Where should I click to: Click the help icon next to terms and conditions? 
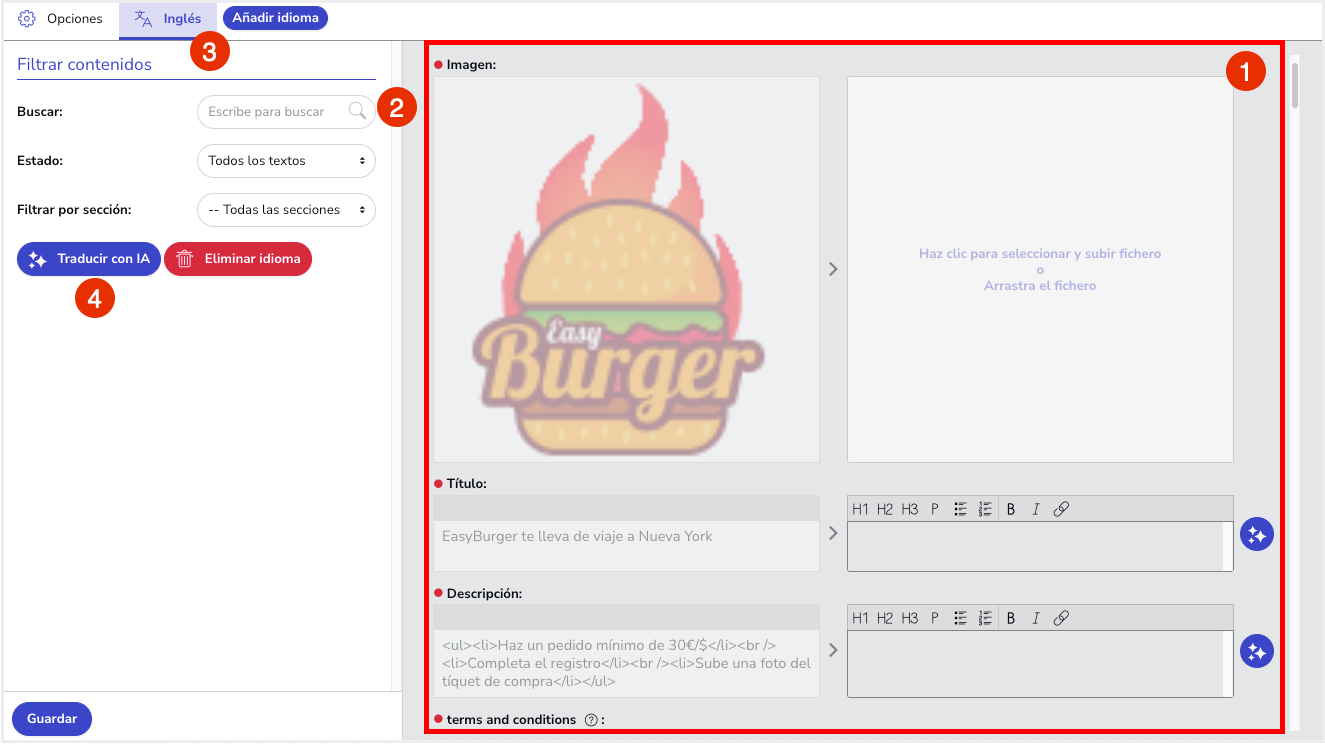click(590, 720)
